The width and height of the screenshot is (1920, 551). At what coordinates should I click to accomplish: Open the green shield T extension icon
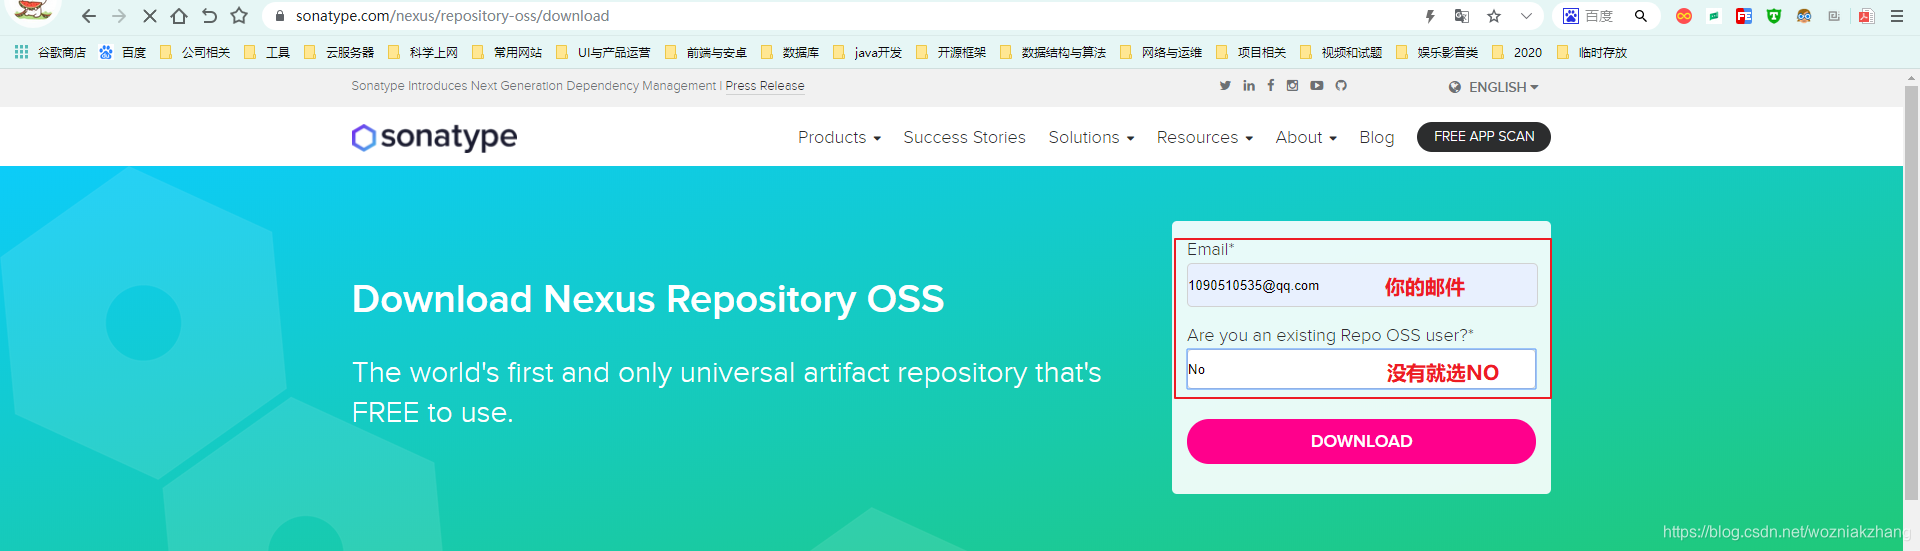[x=1774, y=16]
